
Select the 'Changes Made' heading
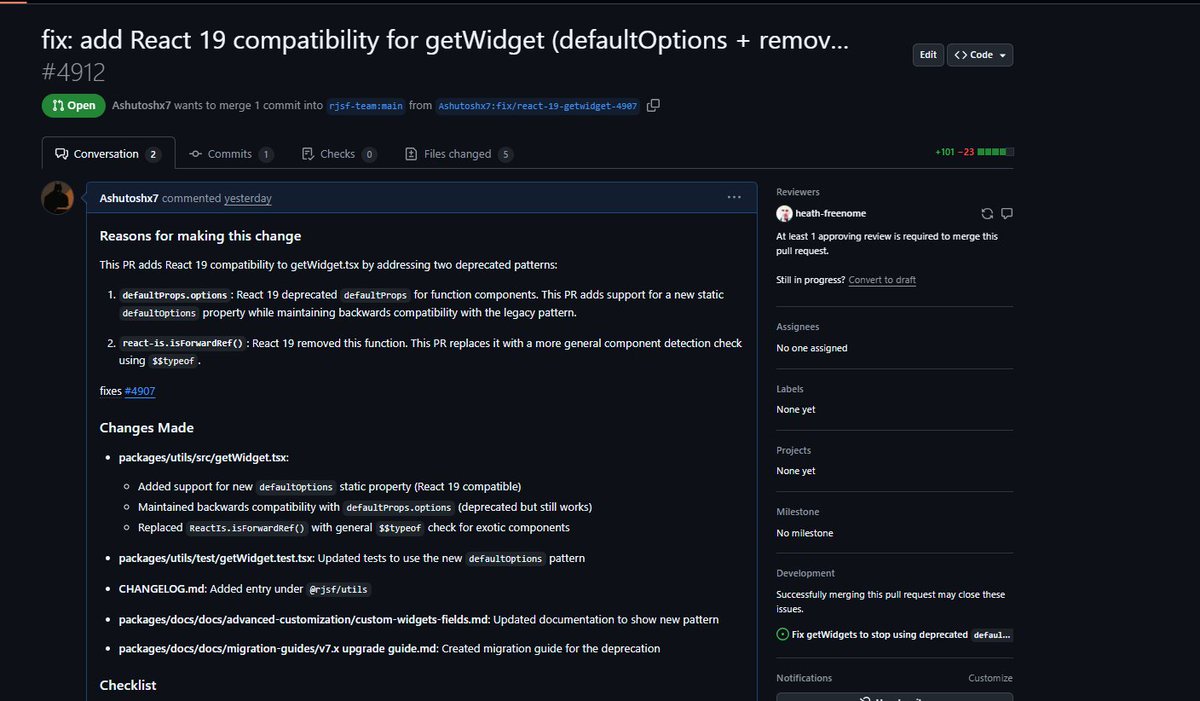click(147, 428)
